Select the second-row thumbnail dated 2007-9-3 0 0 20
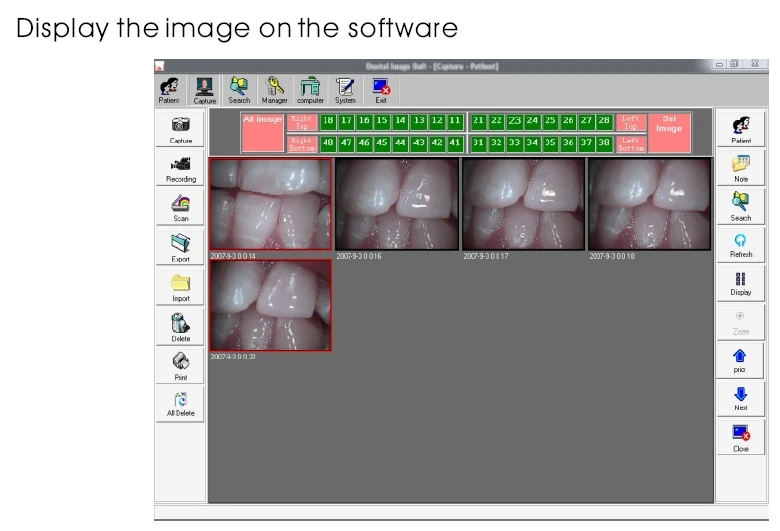The height and width of the screenshot is (531, 780). pyautogui.click(x=271, y=305)
